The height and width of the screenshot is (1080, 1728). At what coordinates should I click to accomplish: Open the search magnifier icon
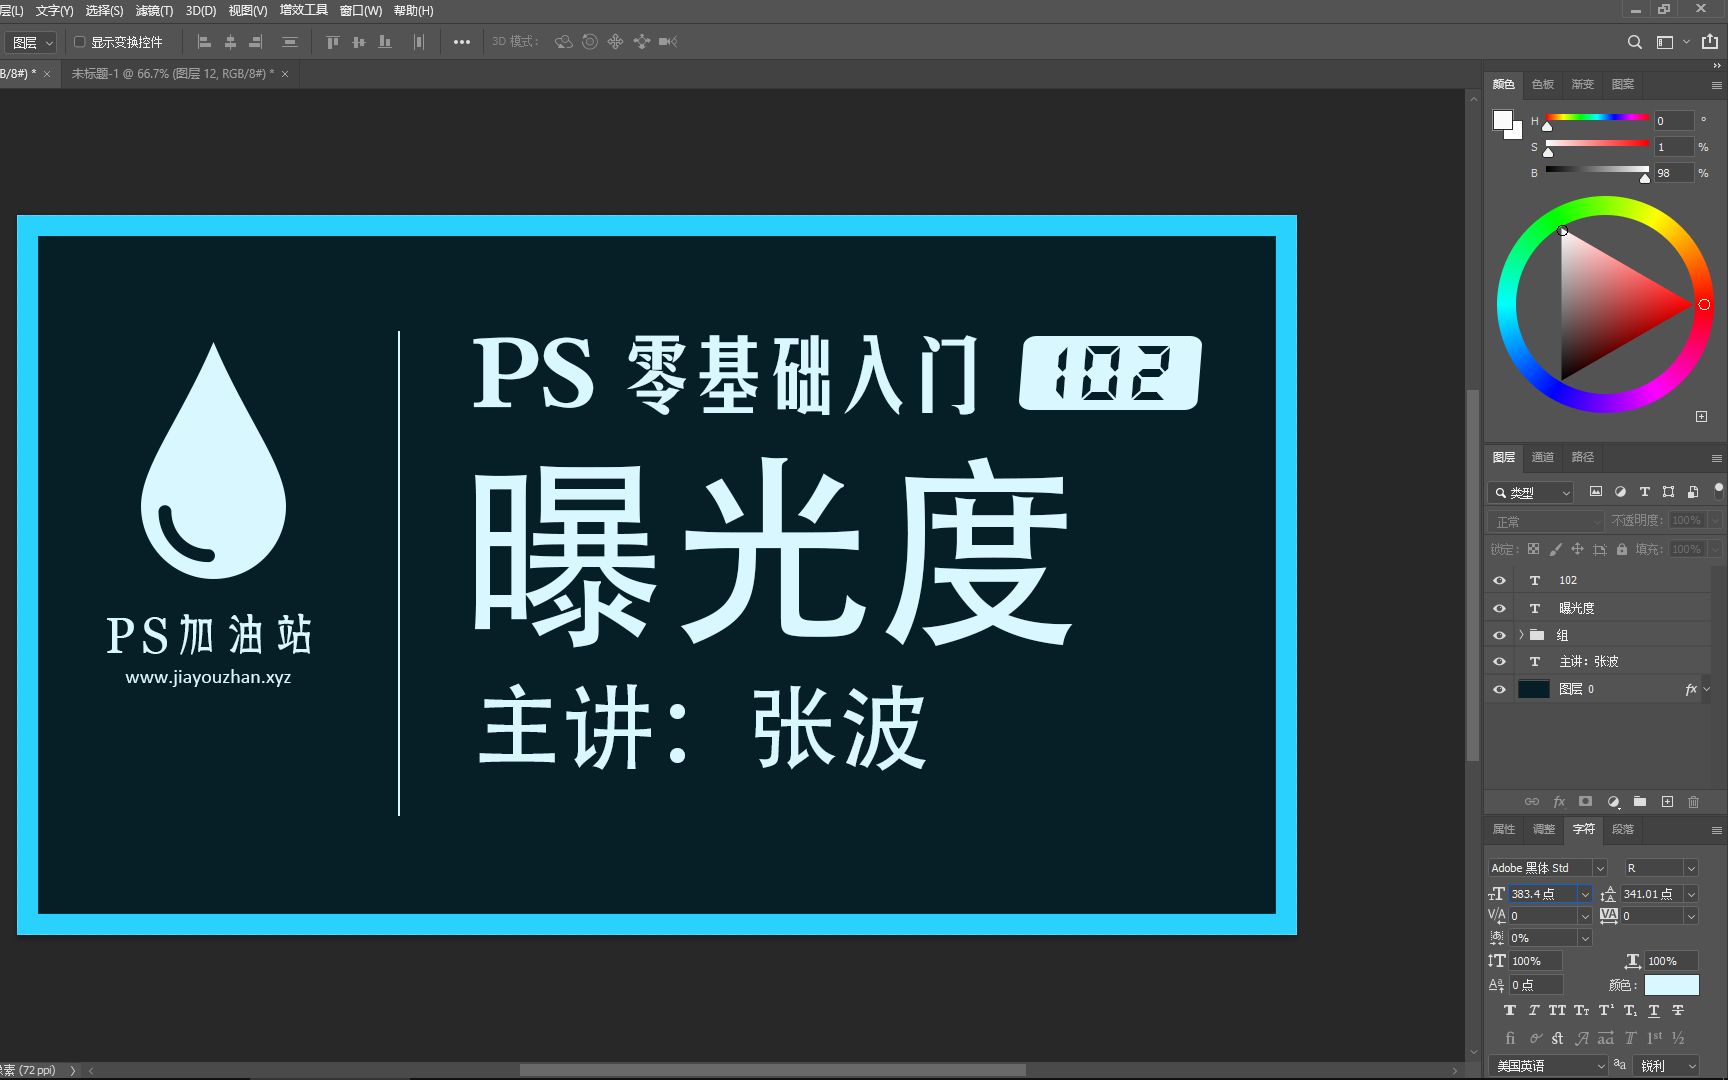tap(1634, 42)
